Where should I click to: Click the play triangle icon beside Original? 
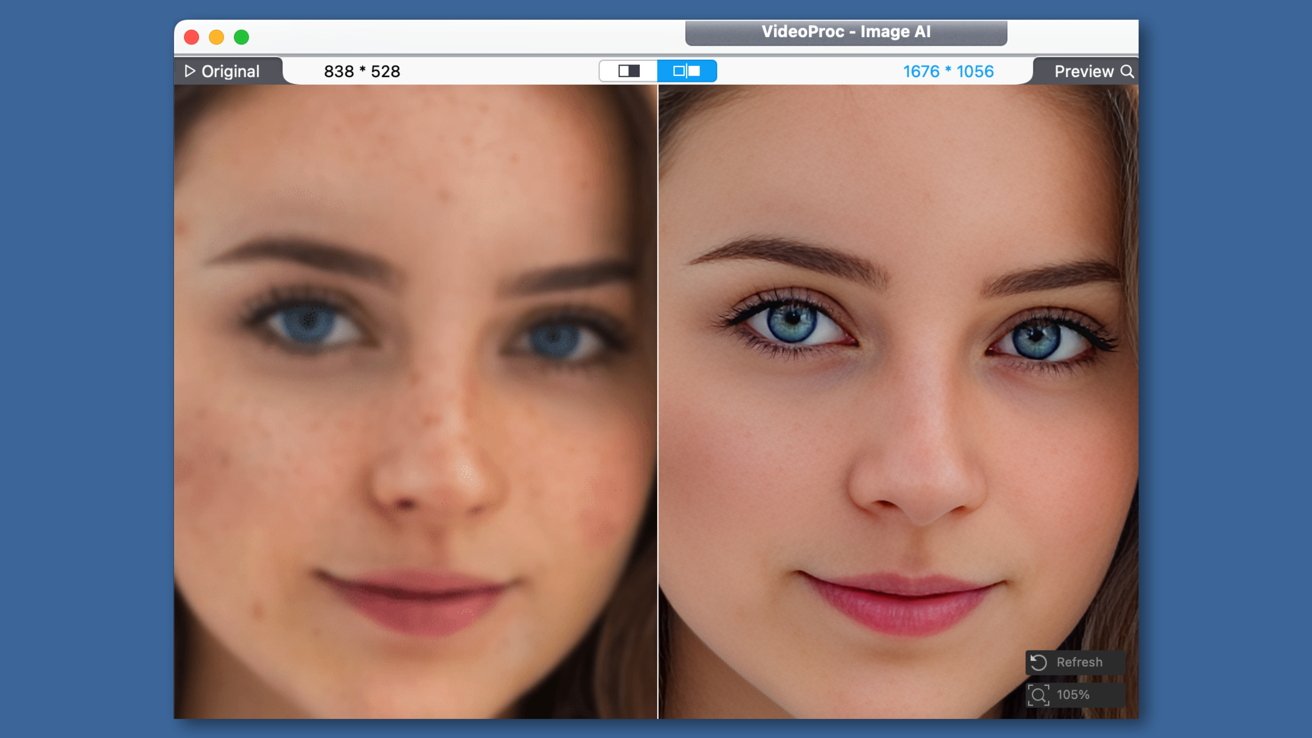coord(189,71)
